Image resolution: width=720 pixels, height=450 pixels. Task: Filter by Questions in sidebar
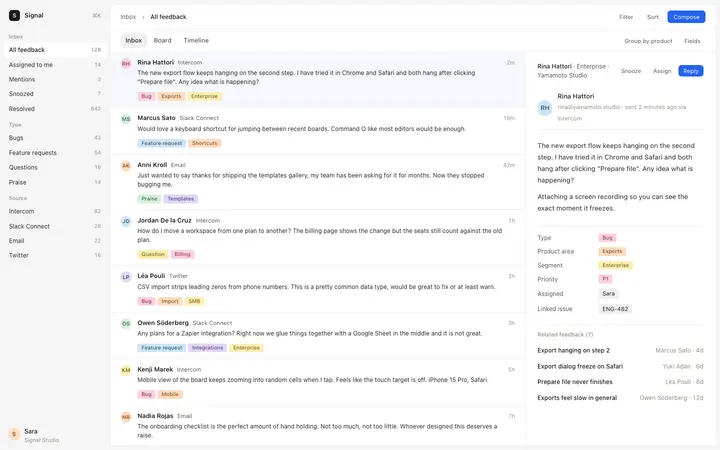[55, 167]
